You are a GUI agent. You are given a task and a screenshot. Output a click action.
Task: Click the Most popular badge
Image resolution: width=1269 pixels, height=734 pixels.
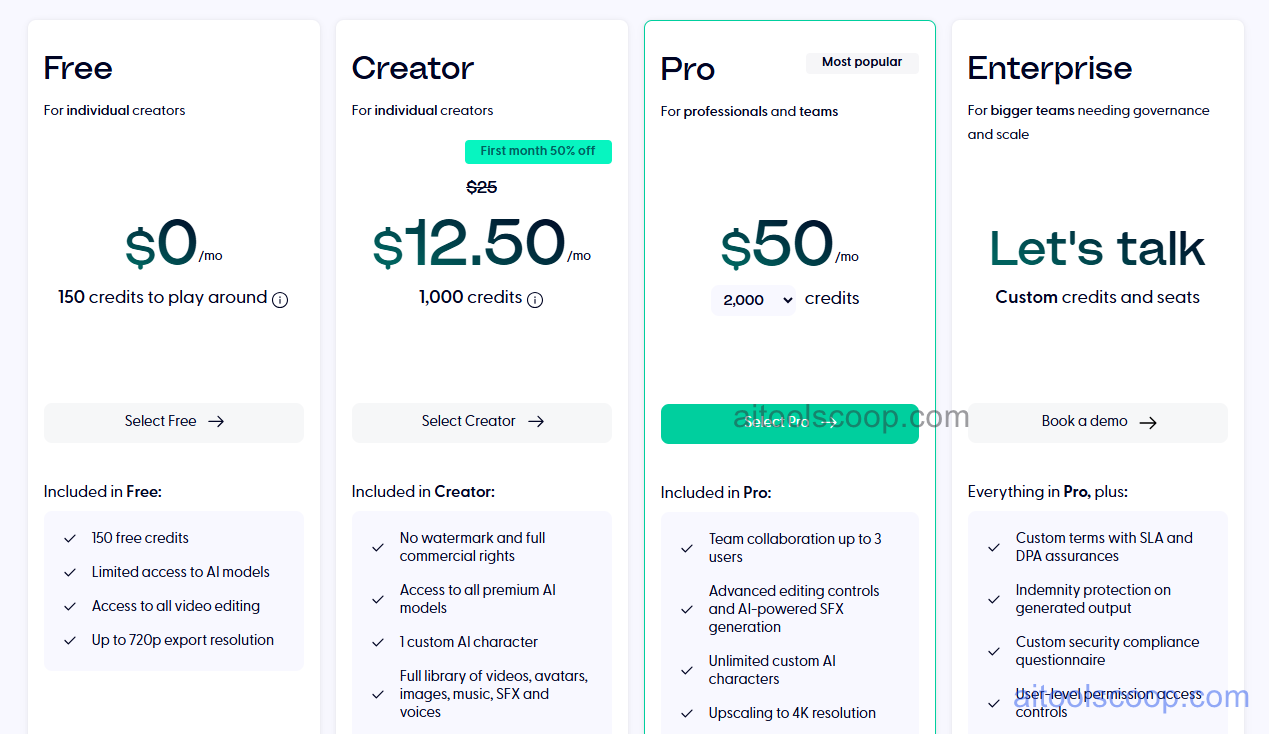point(862,62)
